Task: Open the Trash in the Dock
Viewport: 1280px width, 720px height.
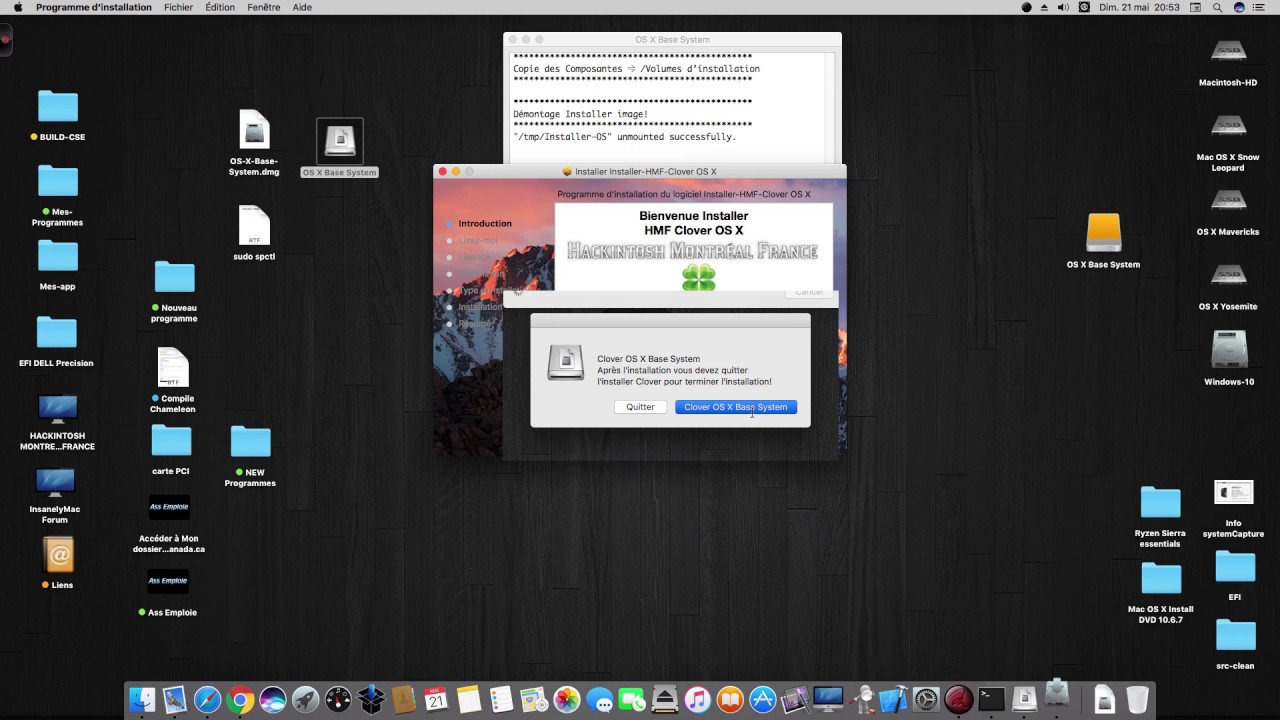Action: (x=1137, y=699)
